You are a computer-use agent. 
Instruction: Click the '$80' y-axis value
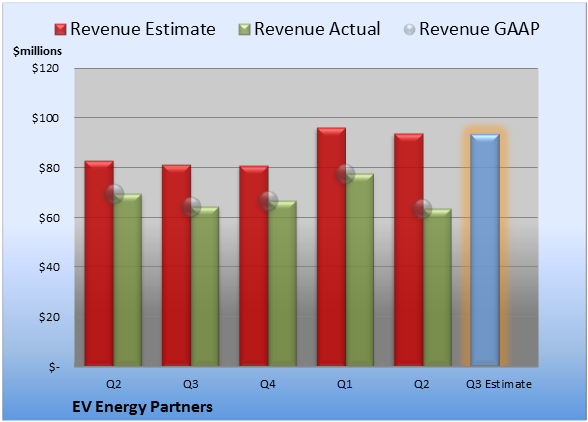tap(49, 168)
